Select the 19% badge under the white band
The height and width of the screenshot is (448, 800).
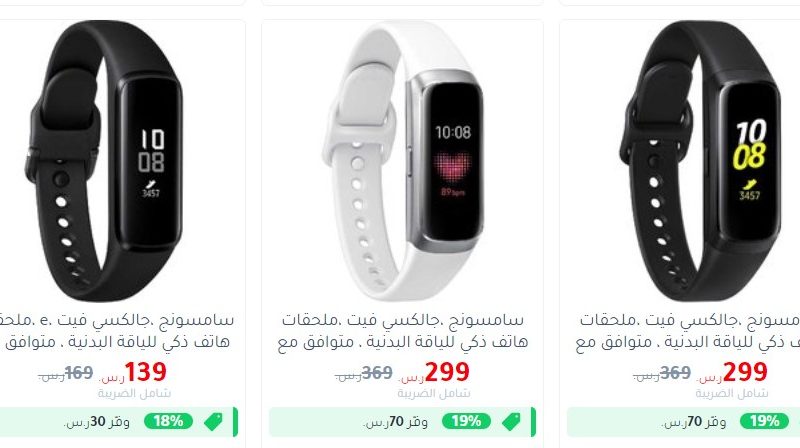(466, 421)
